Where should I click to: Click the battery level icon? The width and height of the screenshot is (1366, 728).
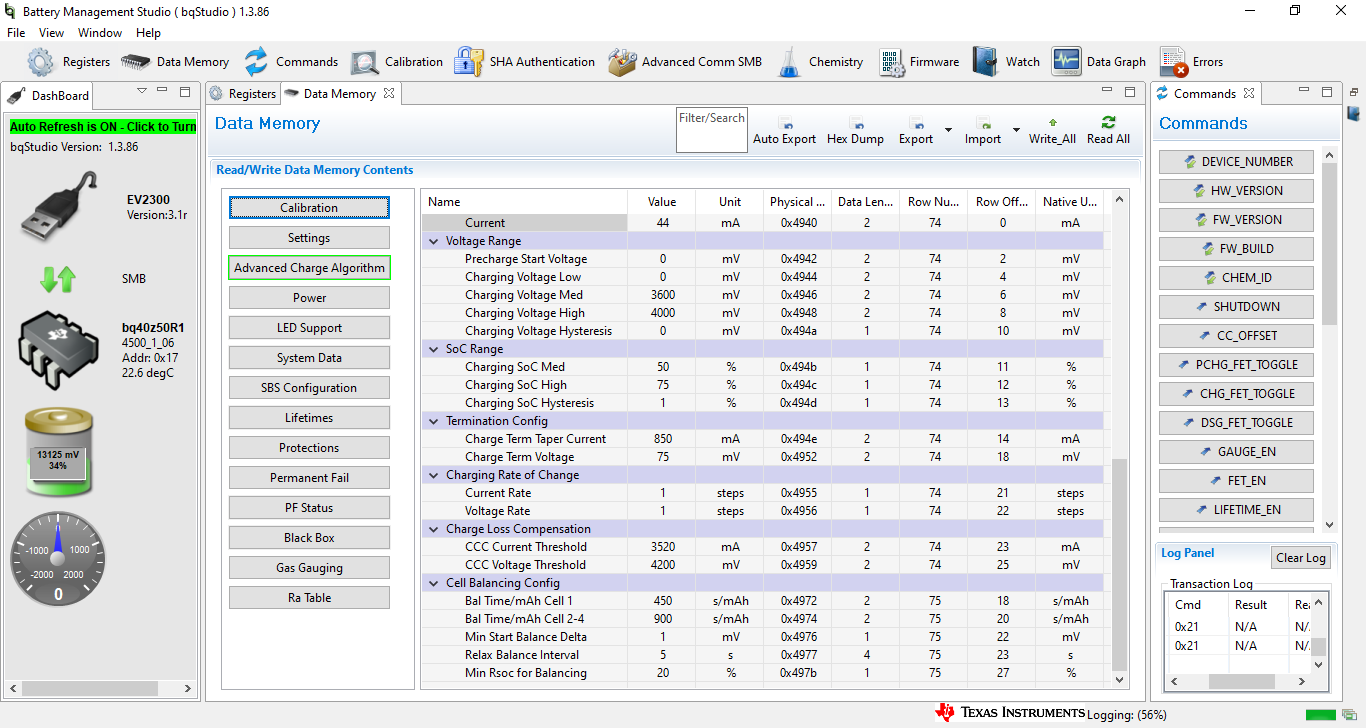[x=58, y=453]
